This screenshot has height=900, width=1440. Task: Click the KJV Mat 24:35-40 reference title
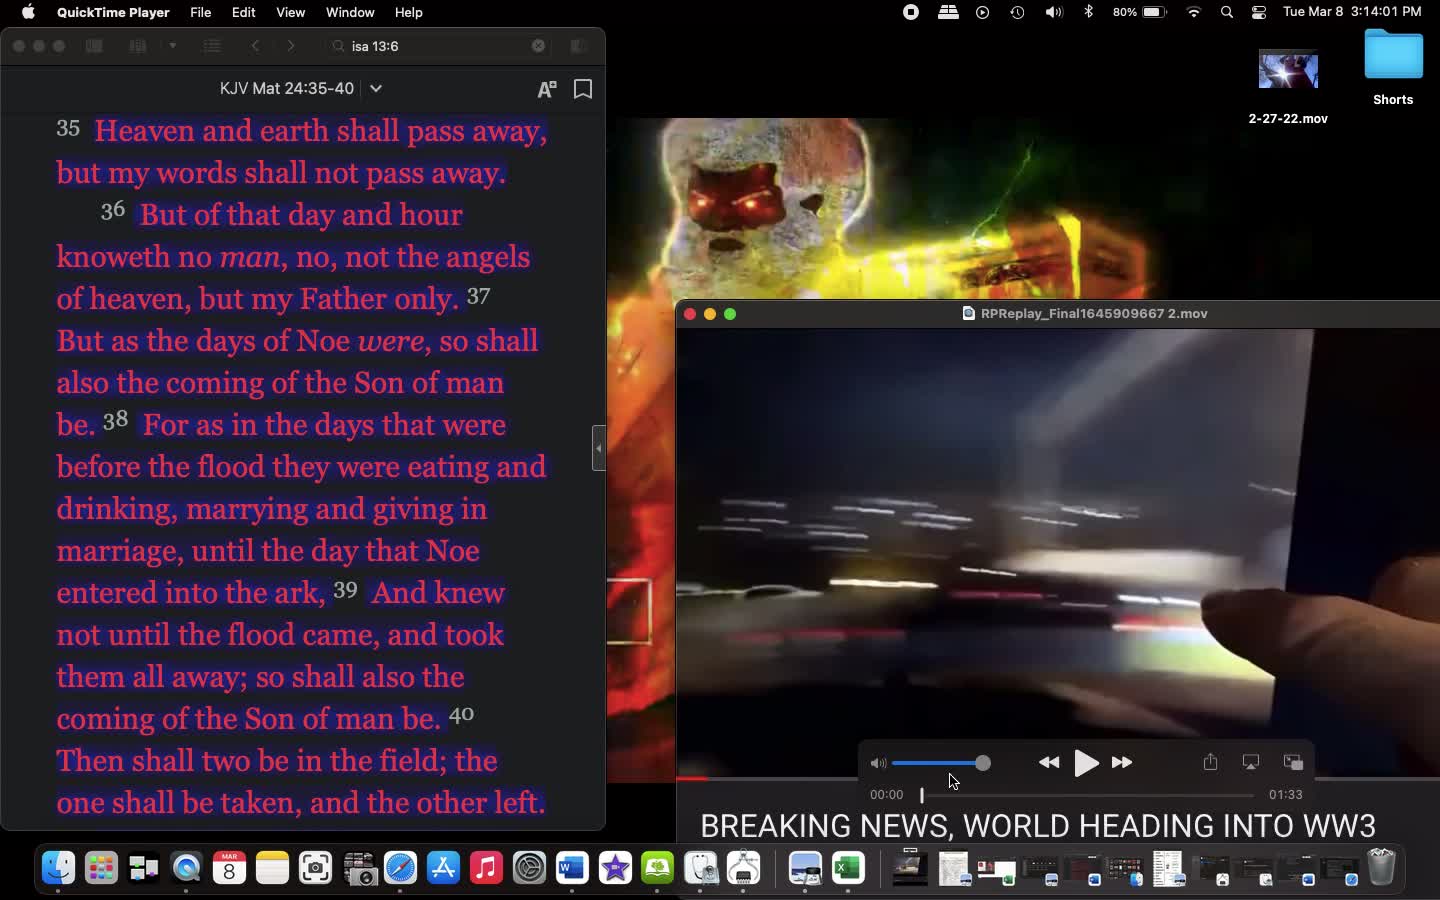tap(287, 88)
